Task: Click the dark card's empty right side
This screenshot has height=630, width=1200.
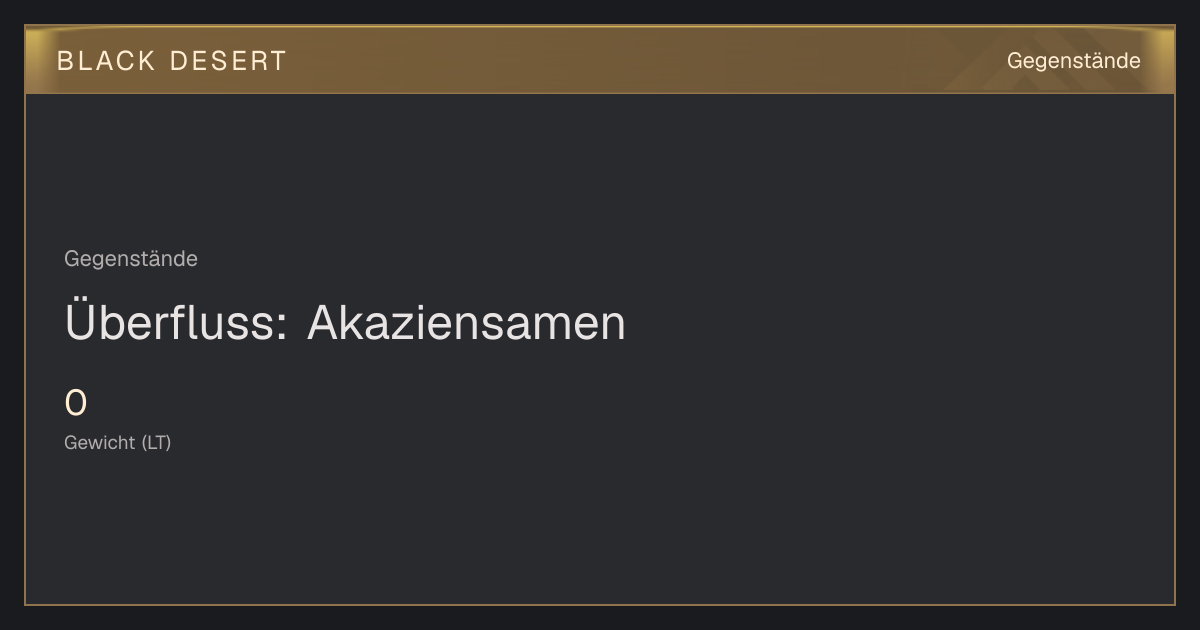Action: point(900,350)
